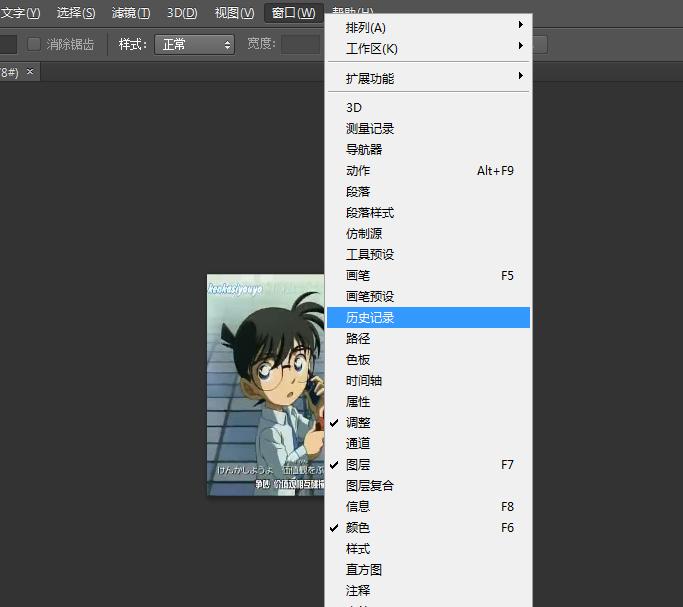Expand the 工作区(K) submenu

click(429, 48)
